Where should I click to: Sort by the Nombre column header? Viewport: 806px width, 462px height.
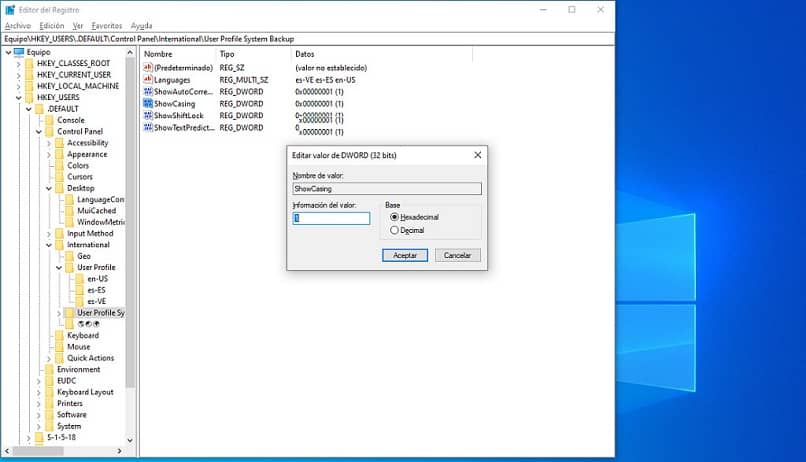pyautogui.click(x=178, y=54)
